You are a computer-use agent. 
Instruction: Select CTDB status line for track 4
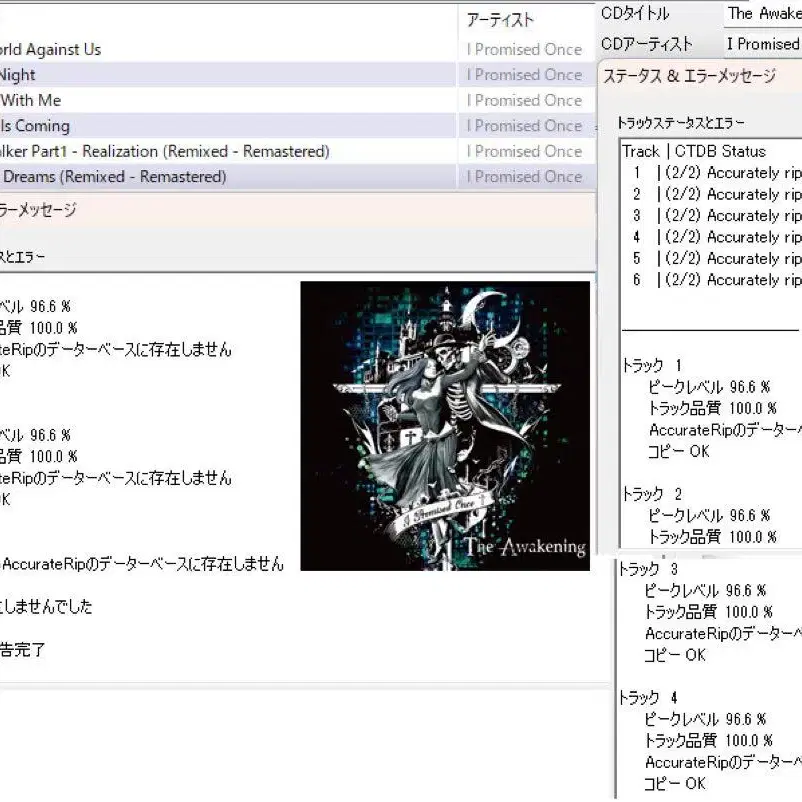(716, 237)
